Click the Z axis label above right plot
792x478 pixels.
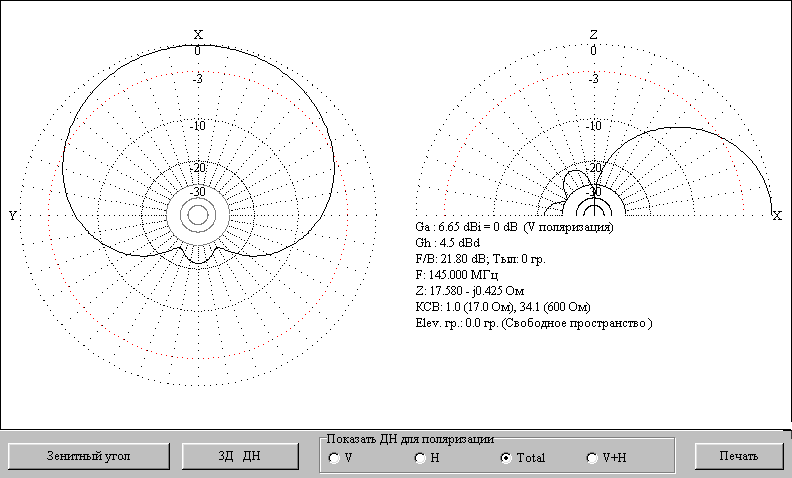point(594,35)
